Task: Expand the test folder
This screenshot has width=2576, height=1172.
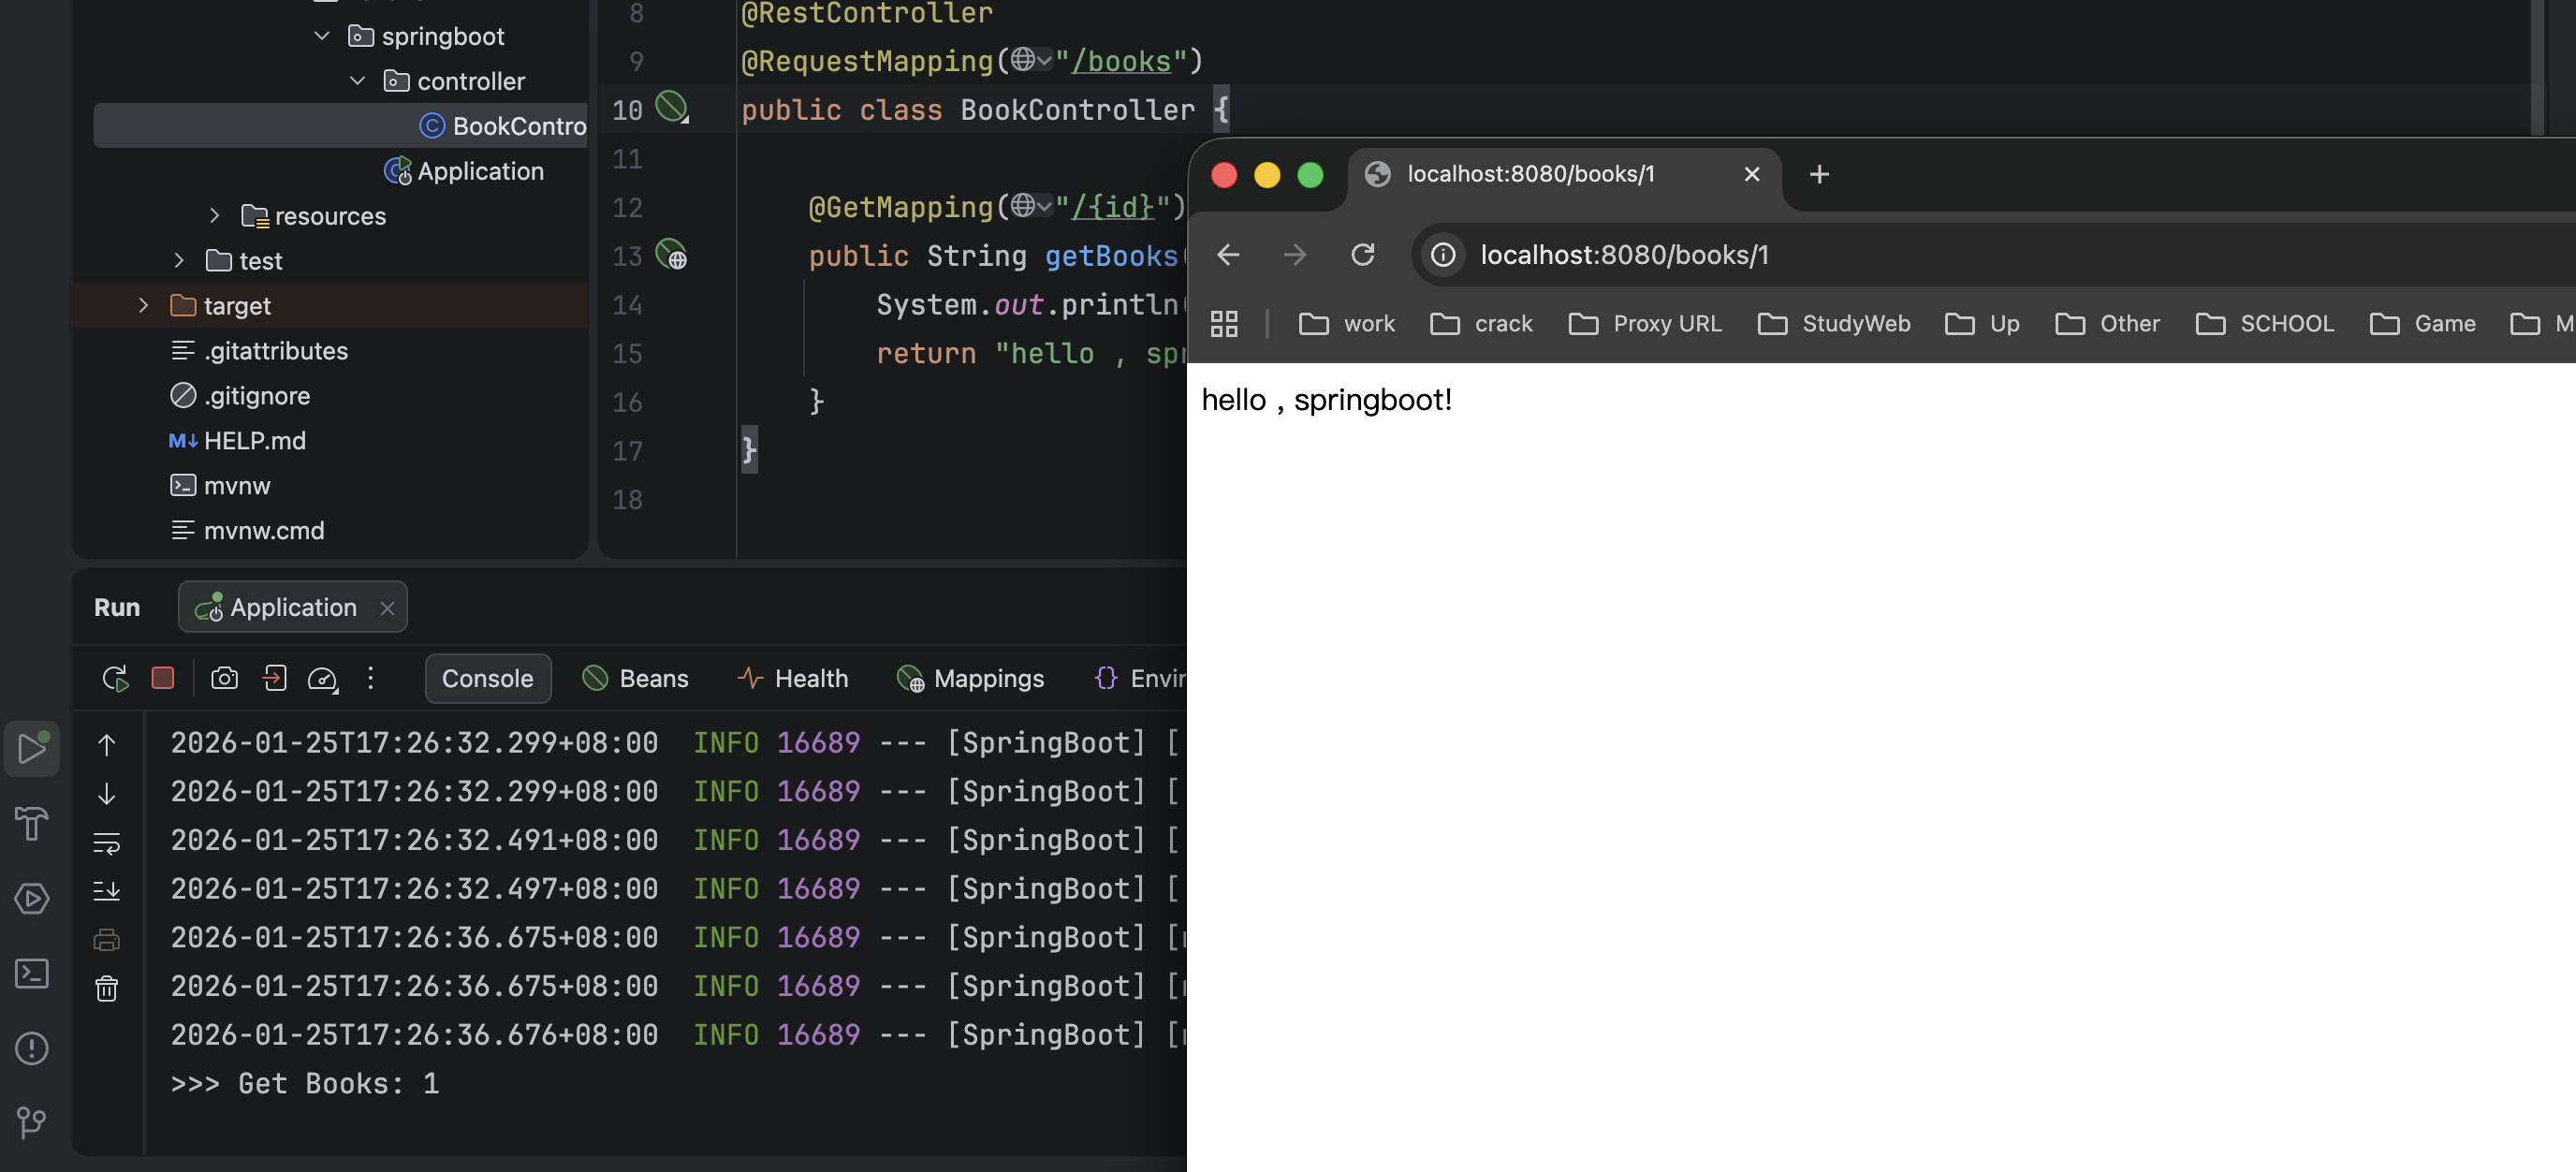Action: click(179, 260)
